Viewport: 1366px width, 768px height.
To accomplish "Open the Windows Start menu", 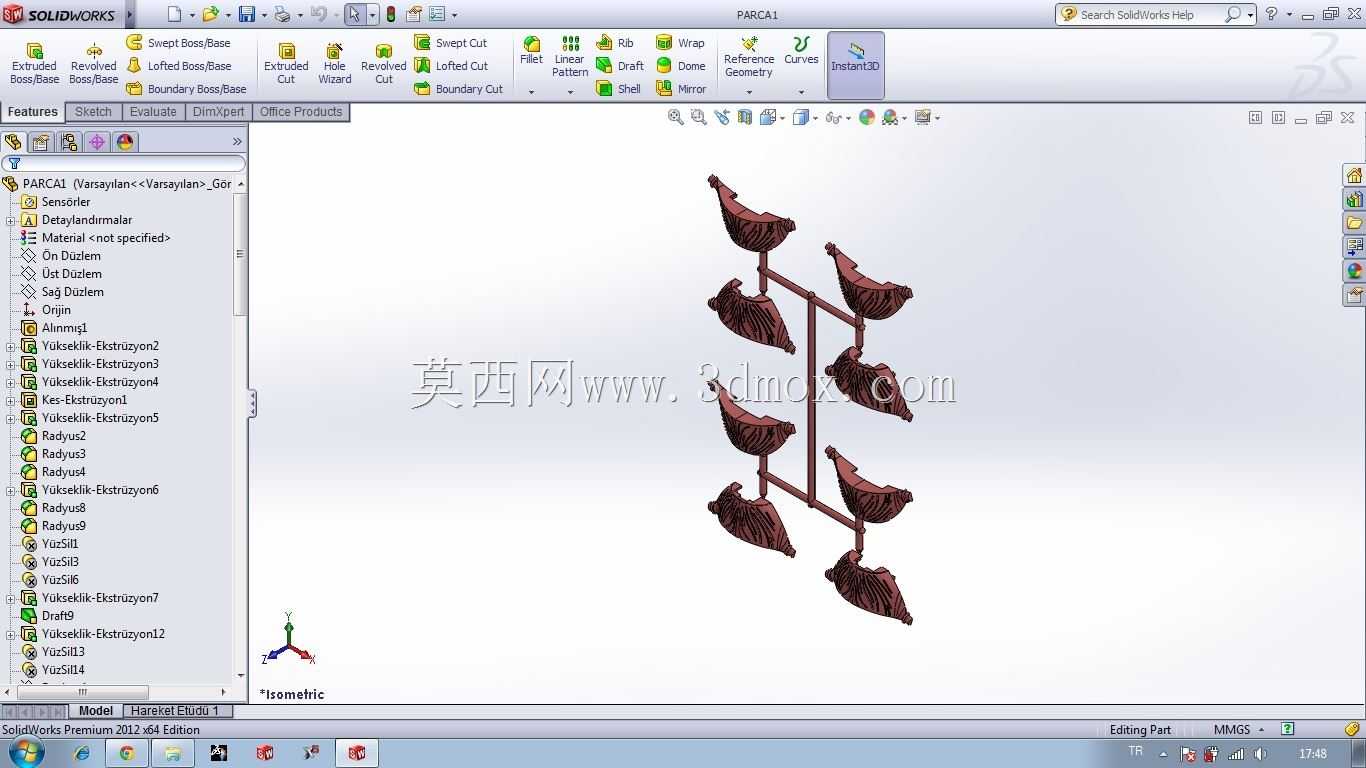I will (26, 753).
